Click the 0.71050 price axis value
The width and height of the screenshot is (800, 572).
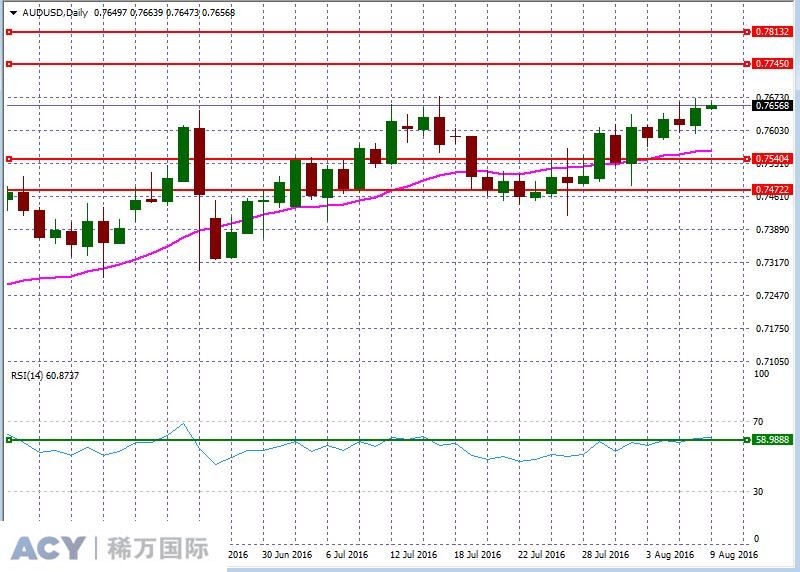[x=772, y=361]
